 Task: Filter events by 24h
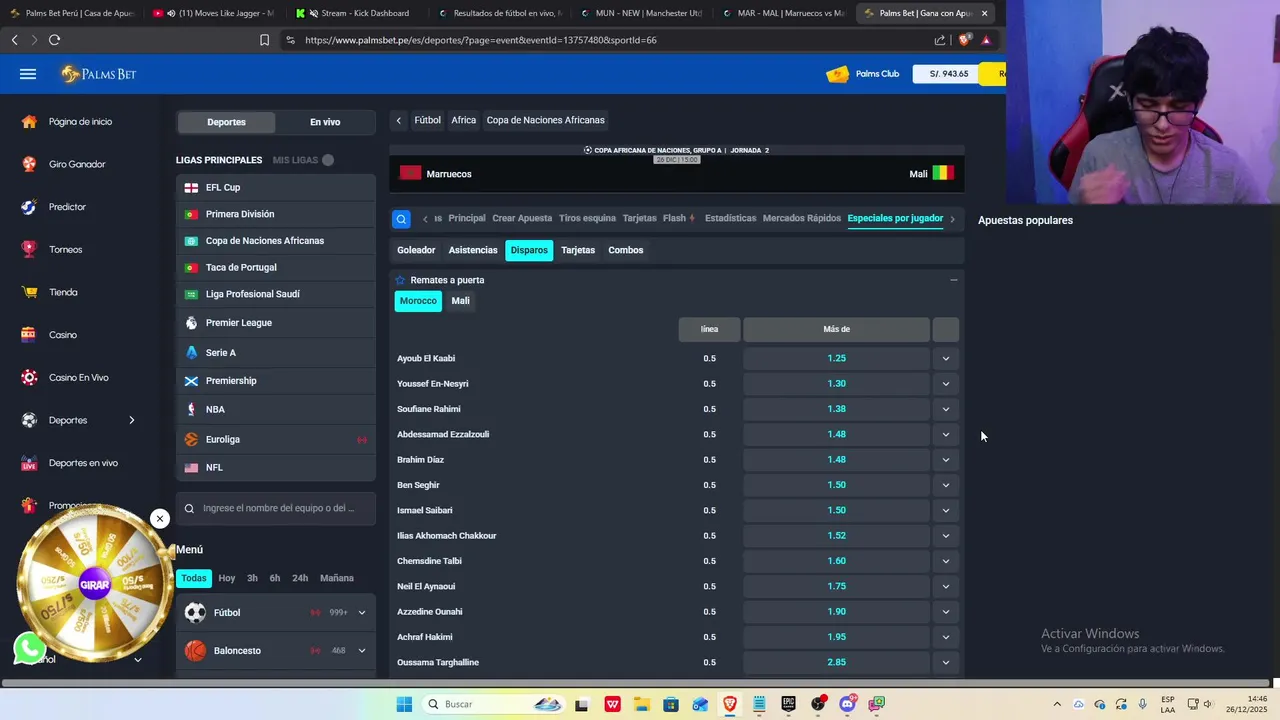point(300,578)
